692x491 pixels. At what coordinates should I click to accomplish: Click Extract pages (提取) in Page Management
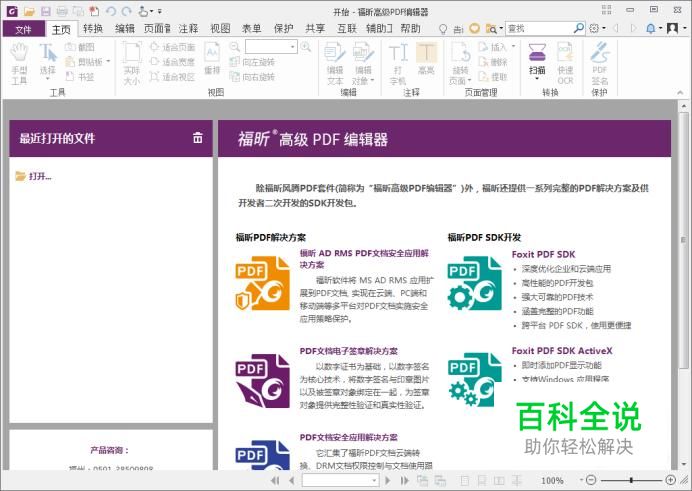(x=493, y=77)
